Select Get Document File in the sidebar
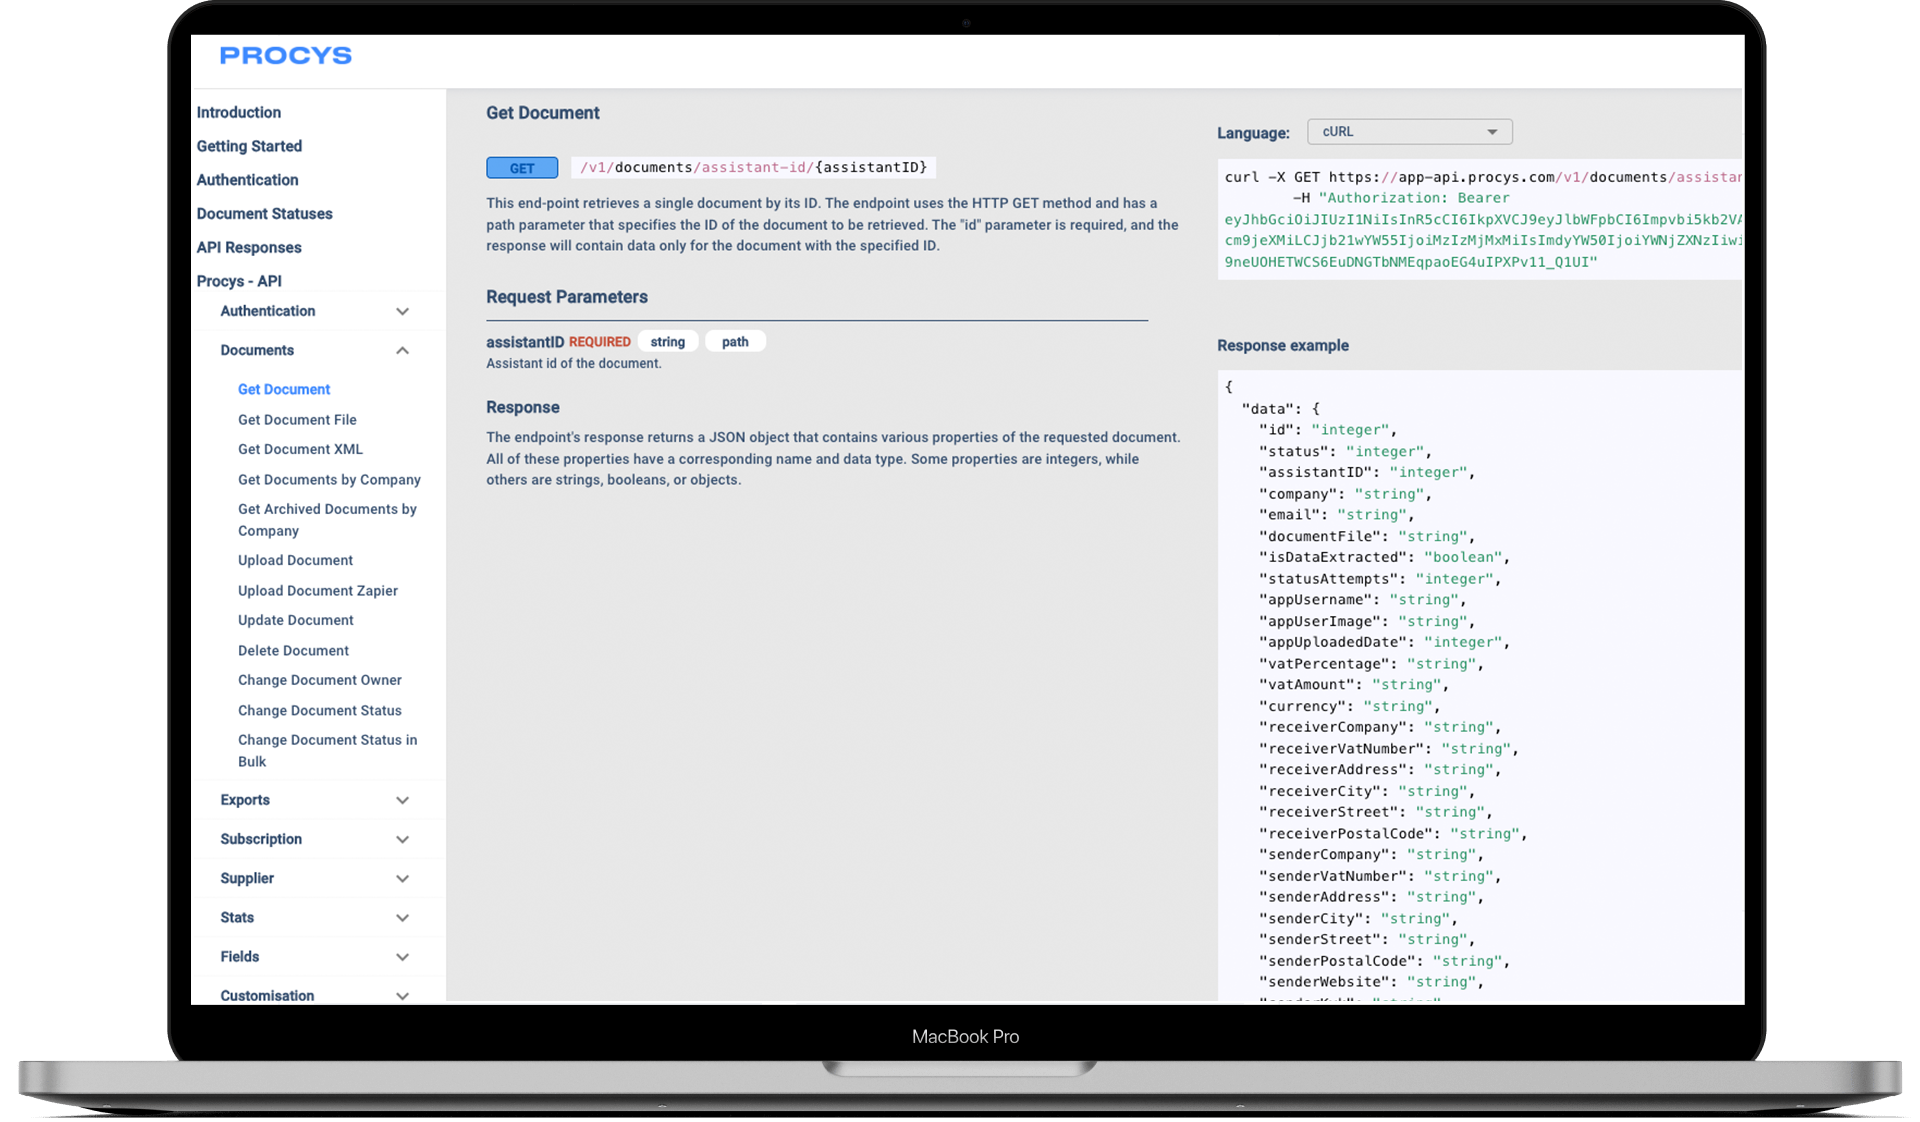The width and height of the screenshot is (1920, 1122). click(x=297, y=419)
